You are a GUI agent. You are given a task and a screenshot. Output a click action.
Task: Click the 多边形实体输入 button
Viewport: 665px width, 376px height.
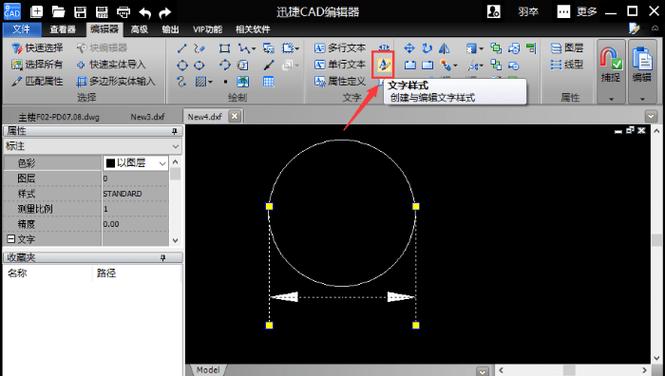coord(116,81)
